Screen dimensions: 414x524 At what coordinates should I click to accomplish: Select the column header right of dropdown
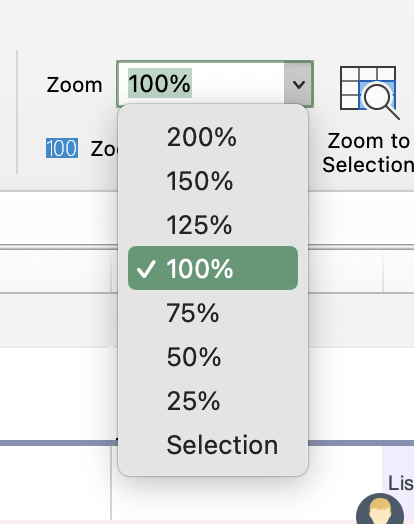[x=346, y=271]
